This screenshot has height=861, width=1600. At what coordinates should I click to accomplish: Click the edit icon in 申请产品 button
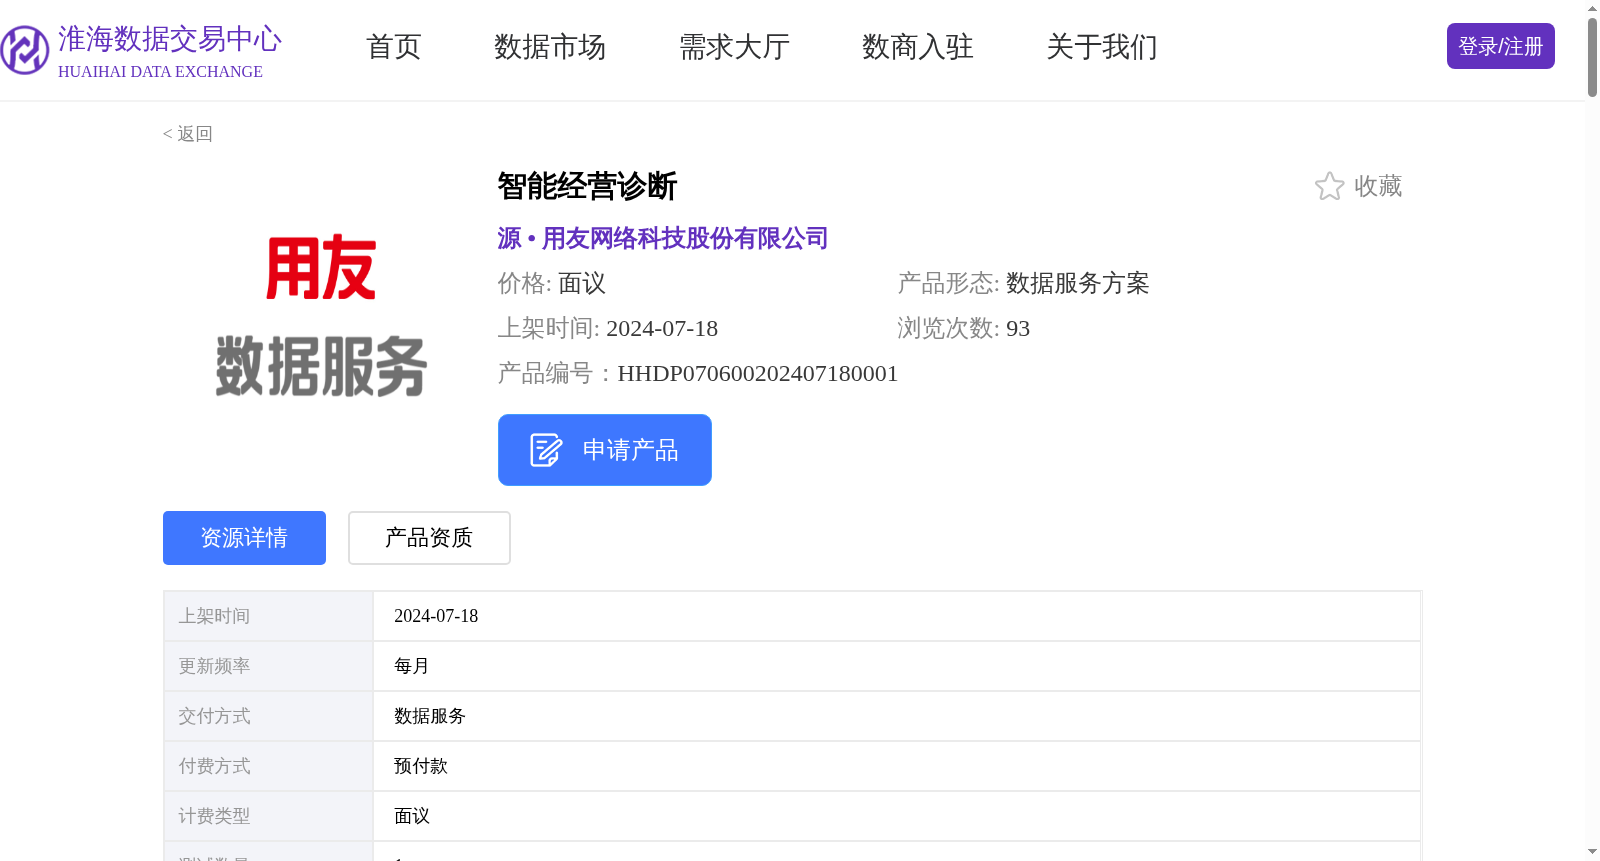546,450
